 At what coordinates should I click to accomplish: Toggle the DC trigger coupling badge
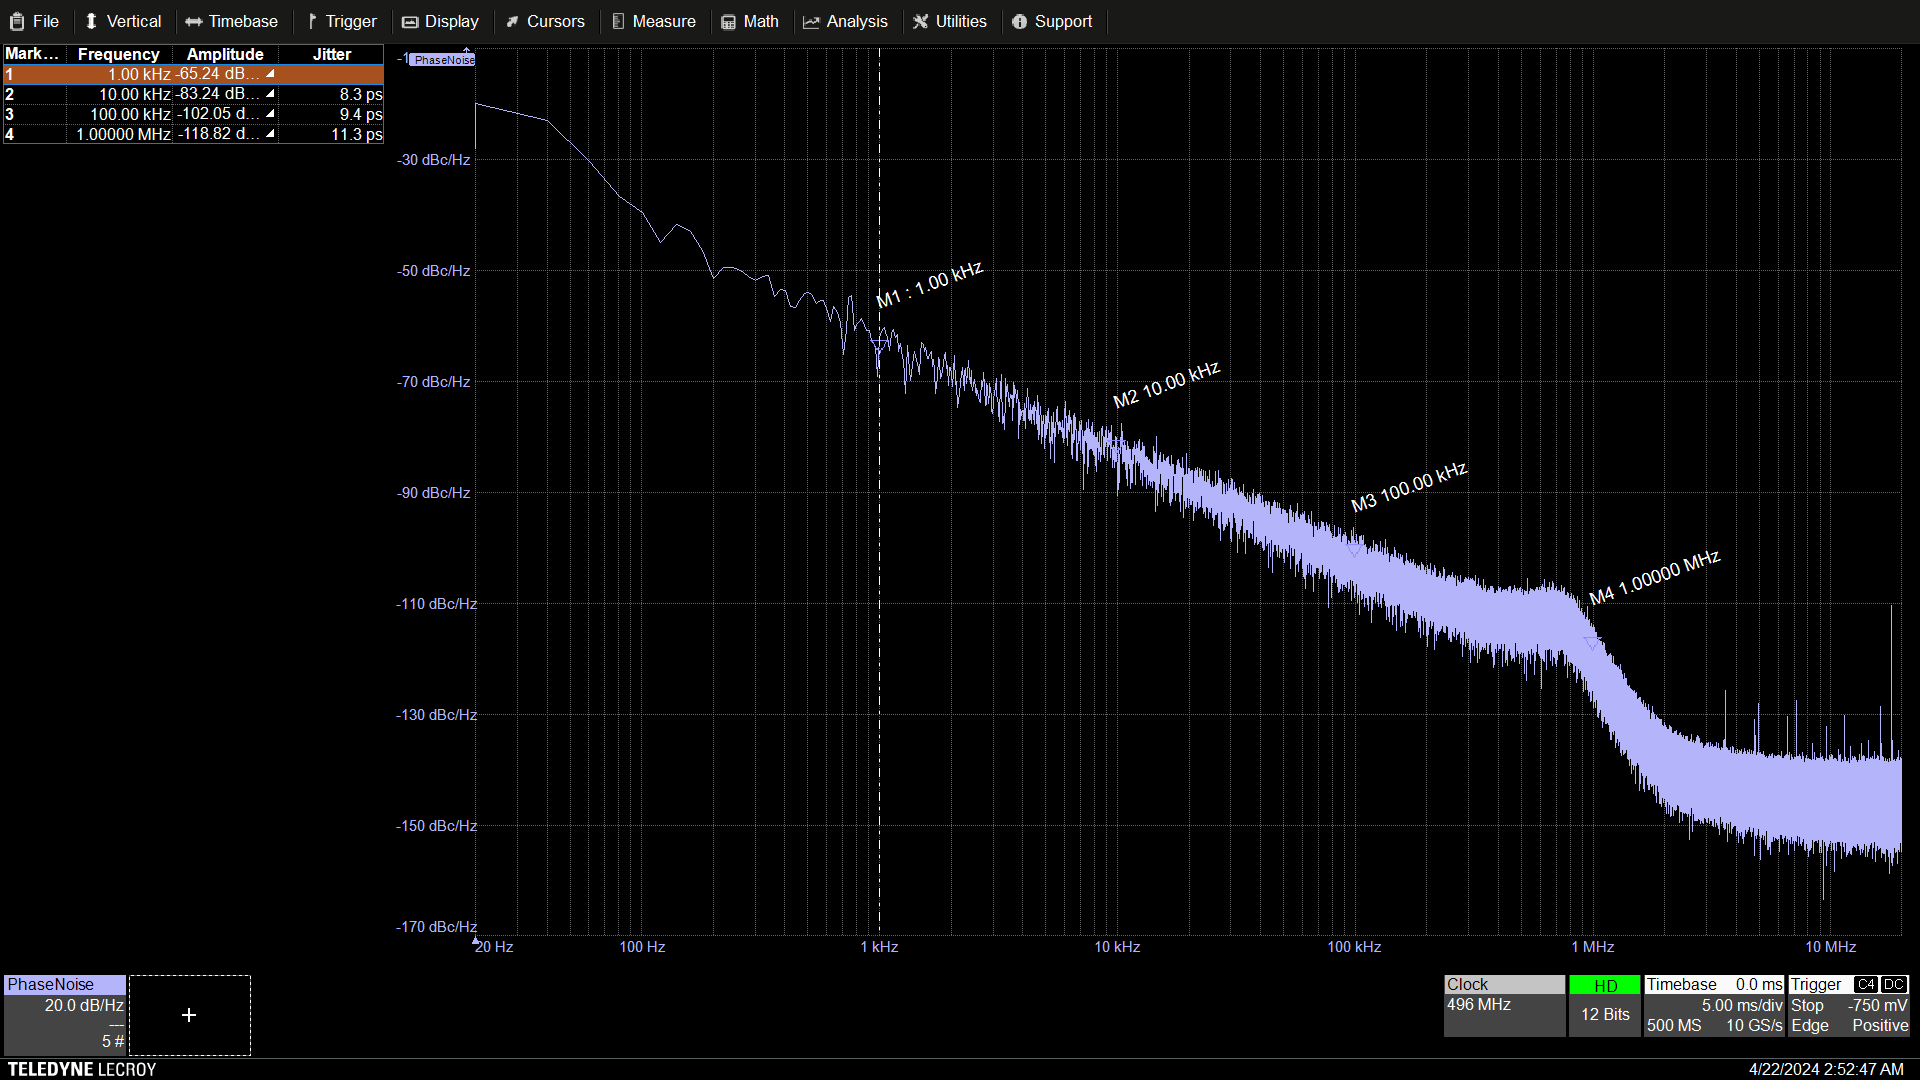pyautogui.click(x=1894, y=985)
